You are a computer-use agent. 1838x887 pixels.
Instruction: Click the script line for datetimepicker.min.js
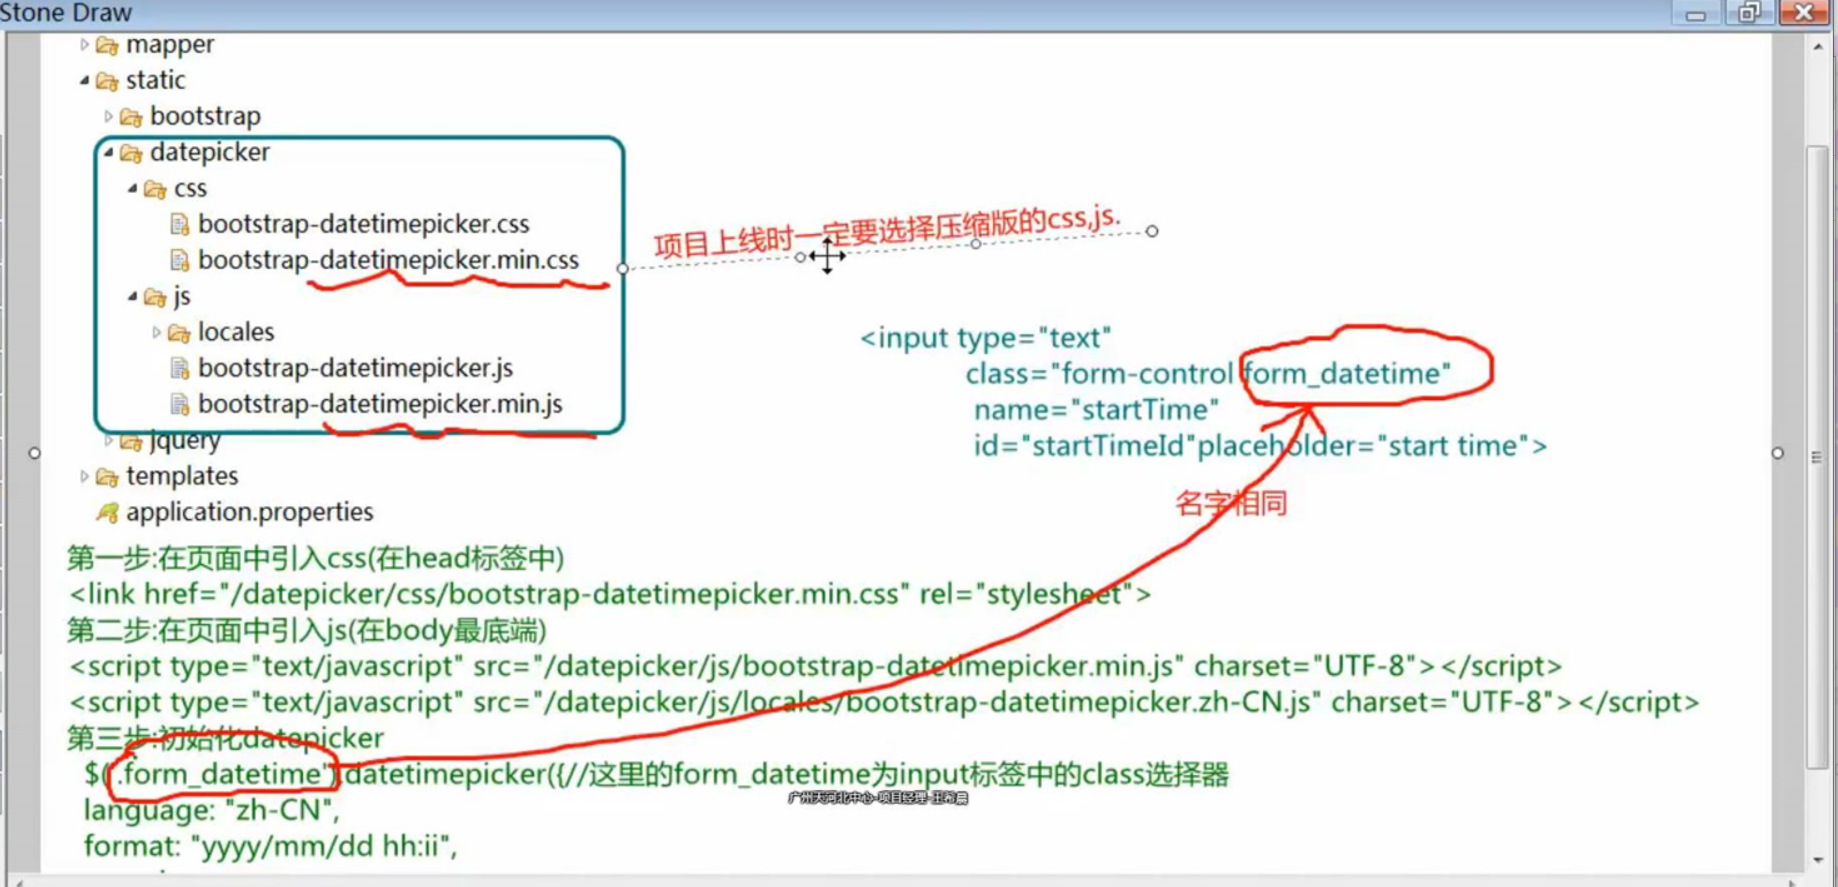pos(816,666)
